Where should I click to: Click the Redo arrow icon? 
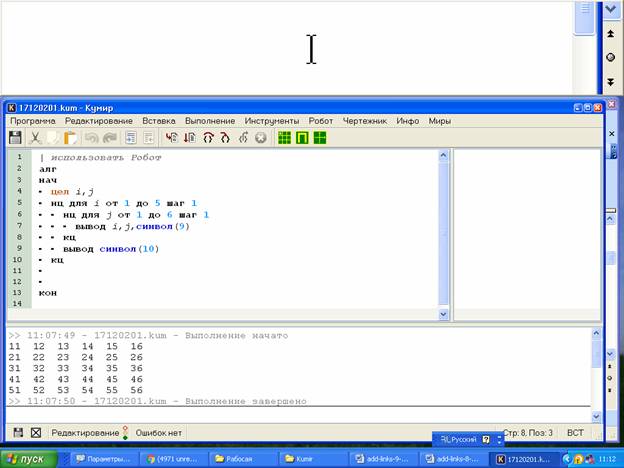point(109,138)
